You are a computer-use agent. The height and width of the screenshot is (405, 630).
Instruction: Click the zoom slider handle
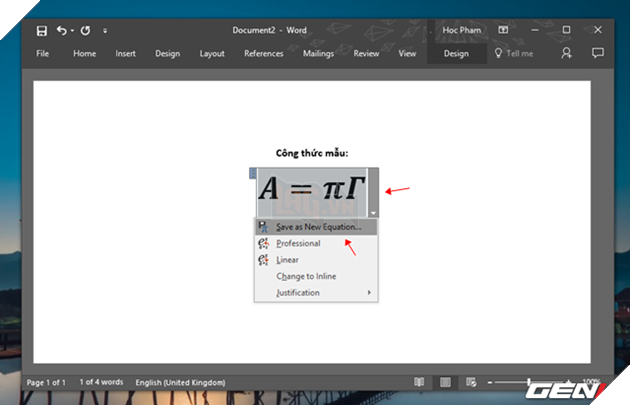click(x=529, y=382)
